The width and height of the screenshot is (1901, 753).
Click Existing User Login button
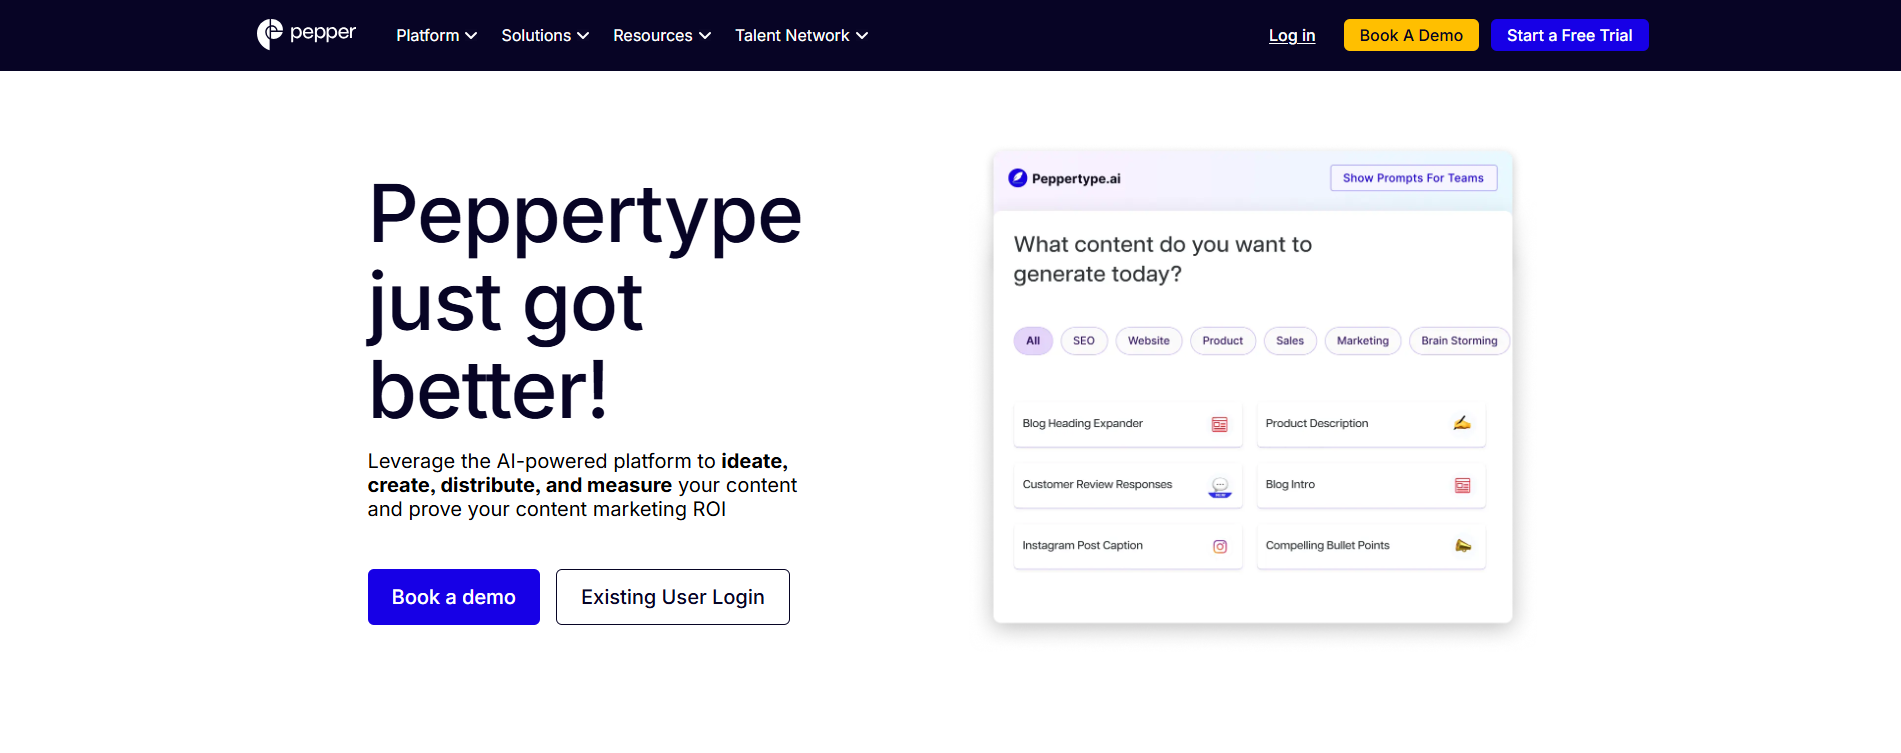click(673, 597)
